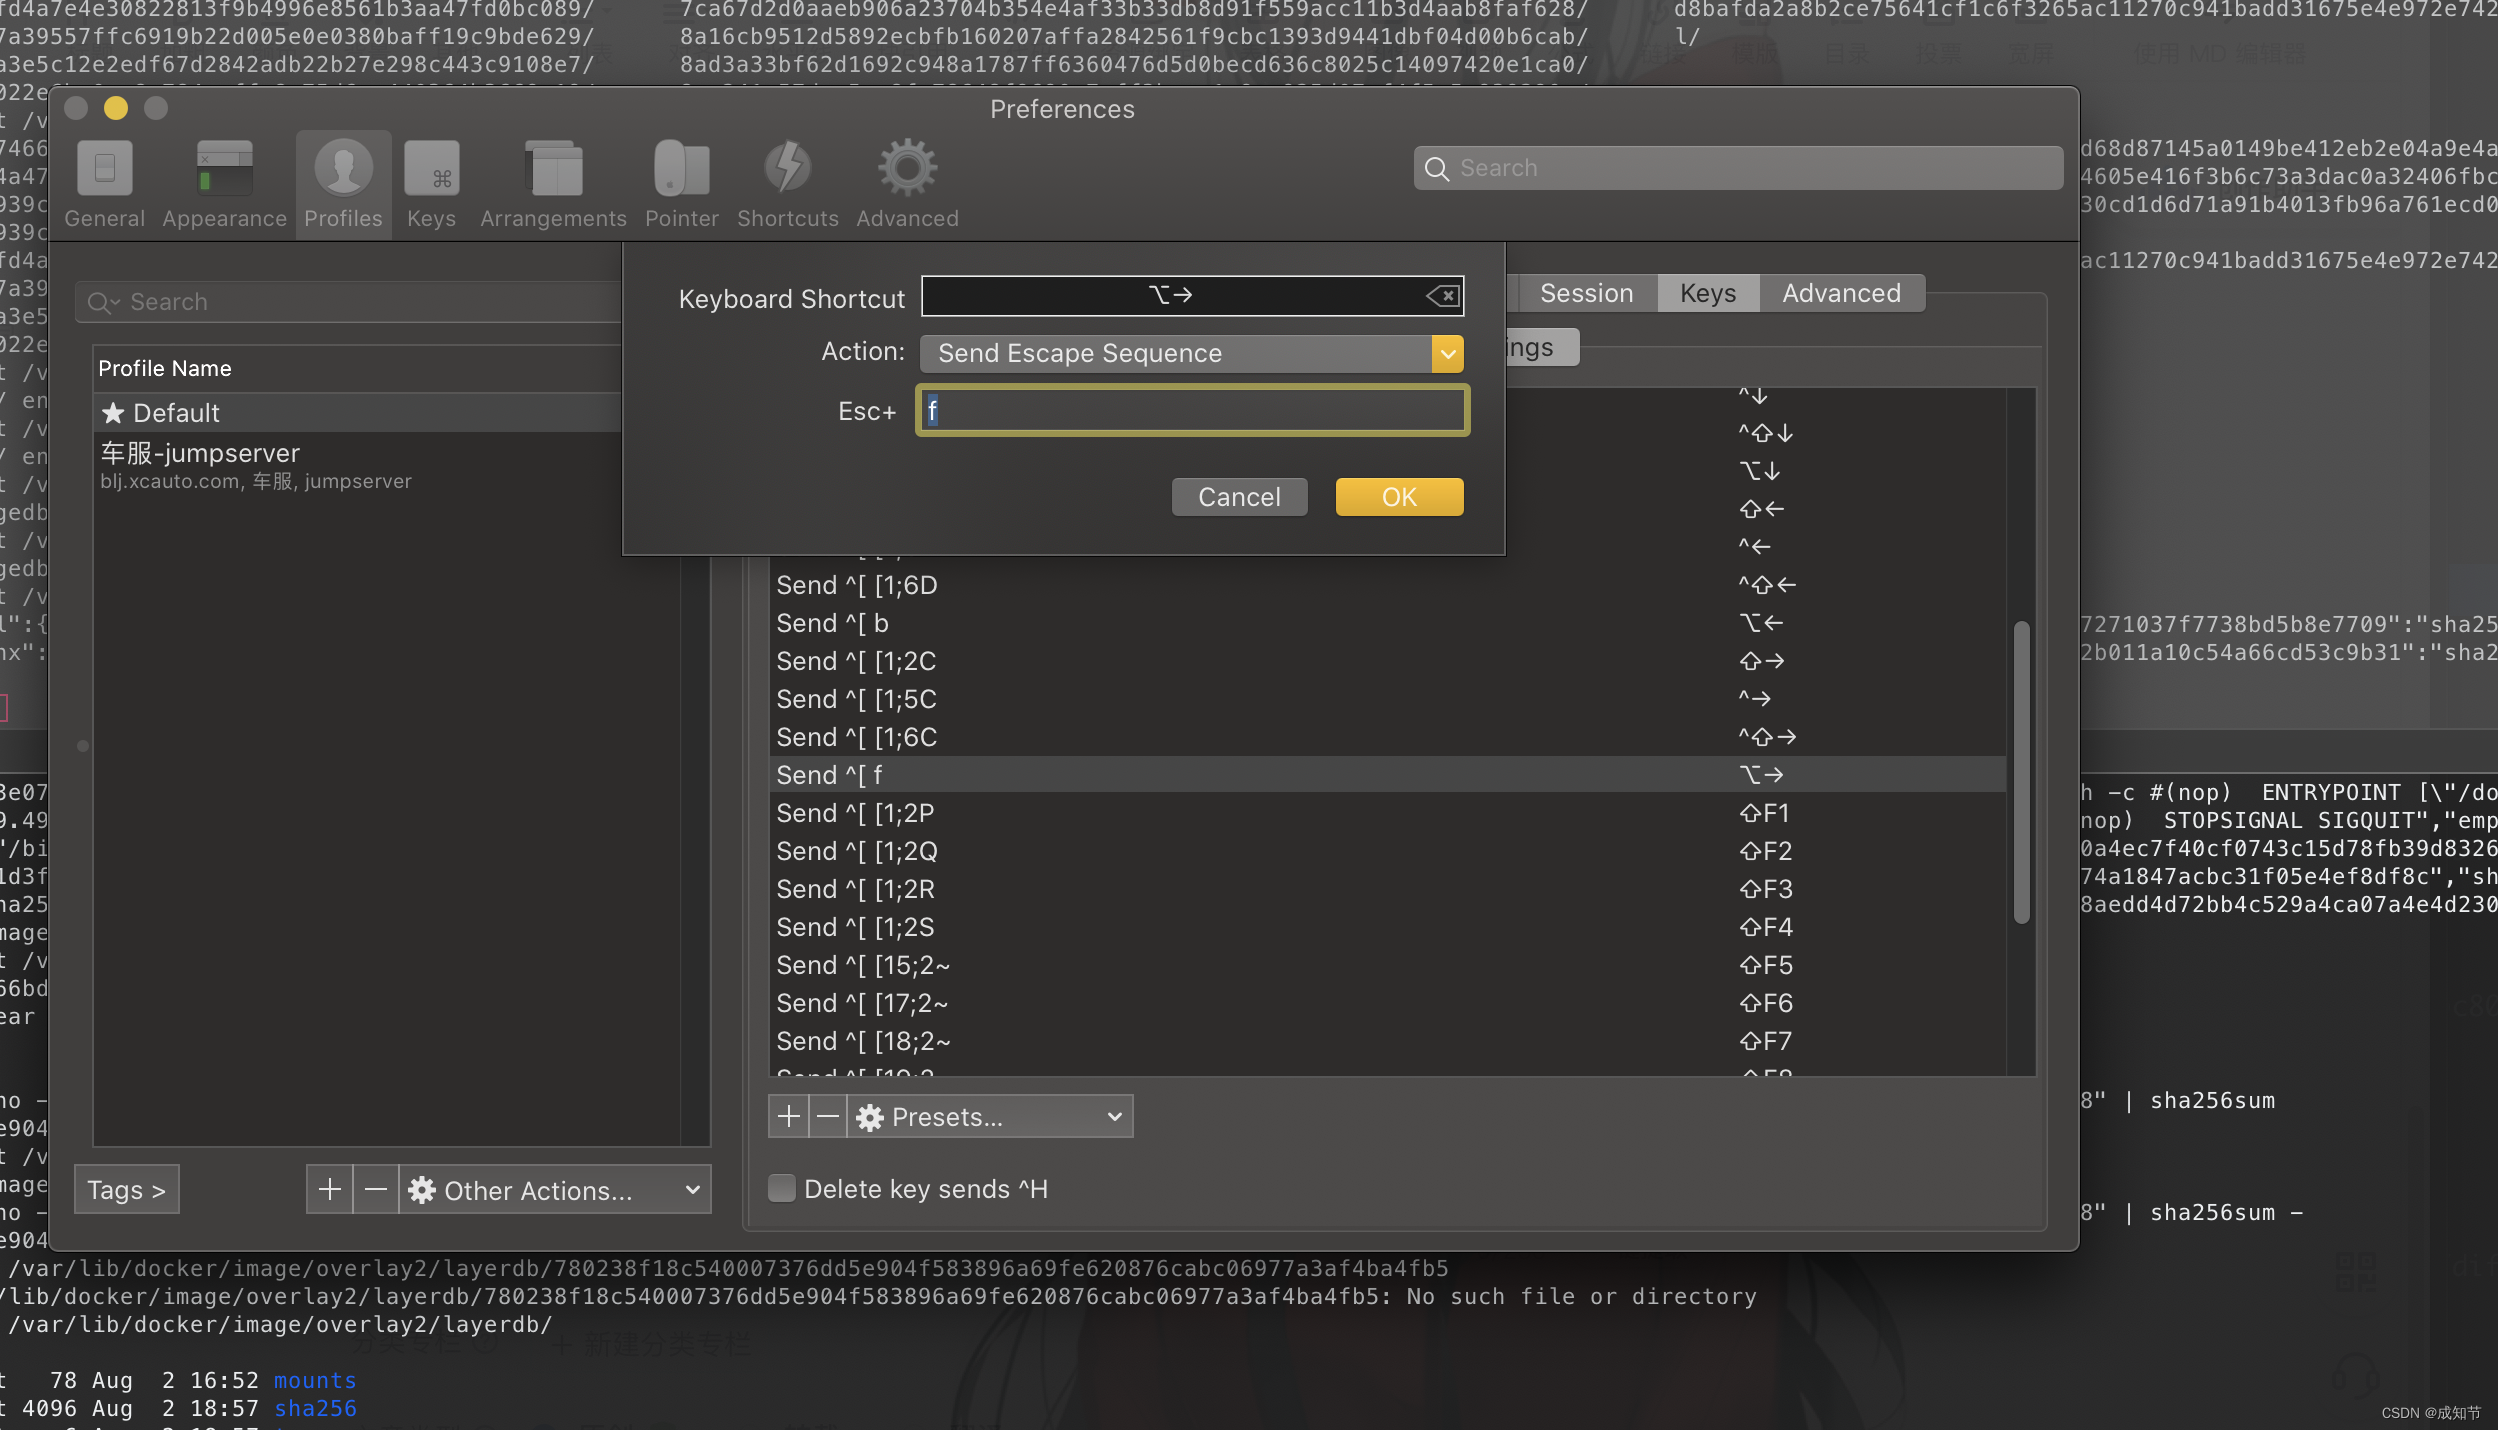Enable Delete key sends ^H

[782, 1188]
